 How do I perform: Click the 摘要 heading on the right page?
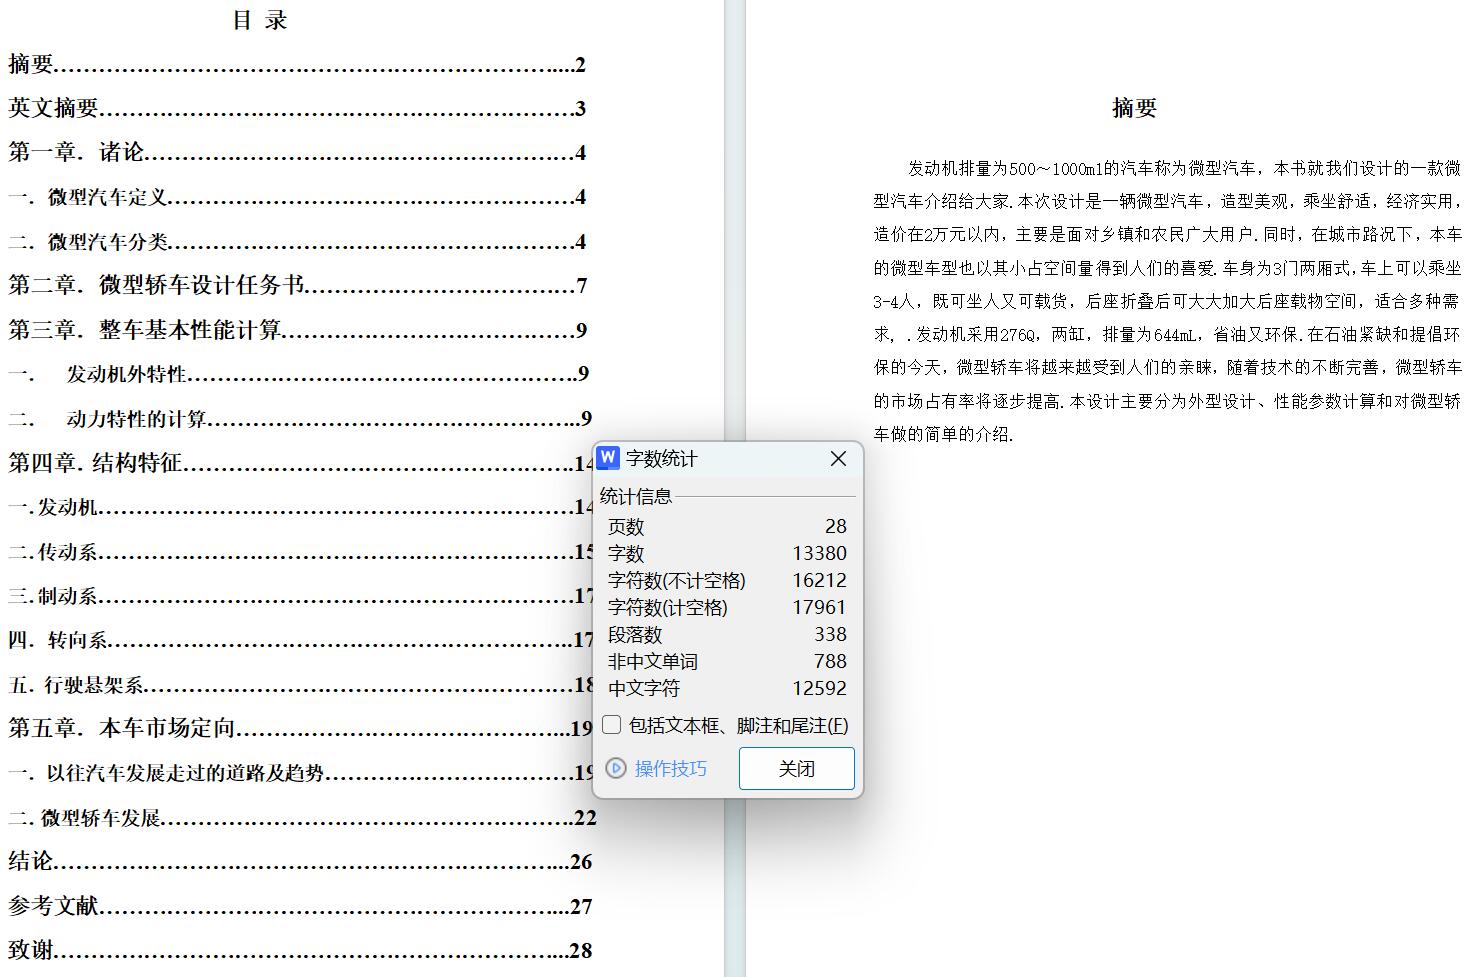1134,108
